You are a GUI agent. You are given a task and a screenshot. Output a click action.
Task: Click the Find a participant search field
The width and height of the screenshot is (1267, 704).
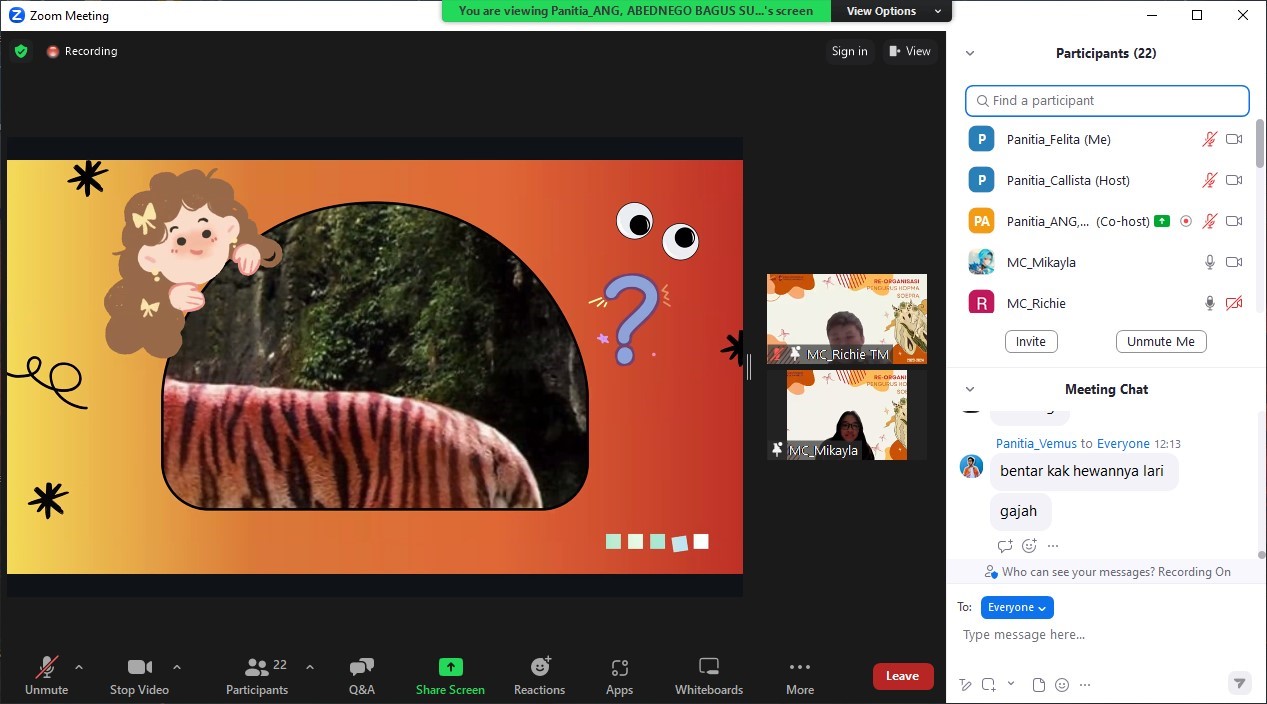coord(1107,100)
